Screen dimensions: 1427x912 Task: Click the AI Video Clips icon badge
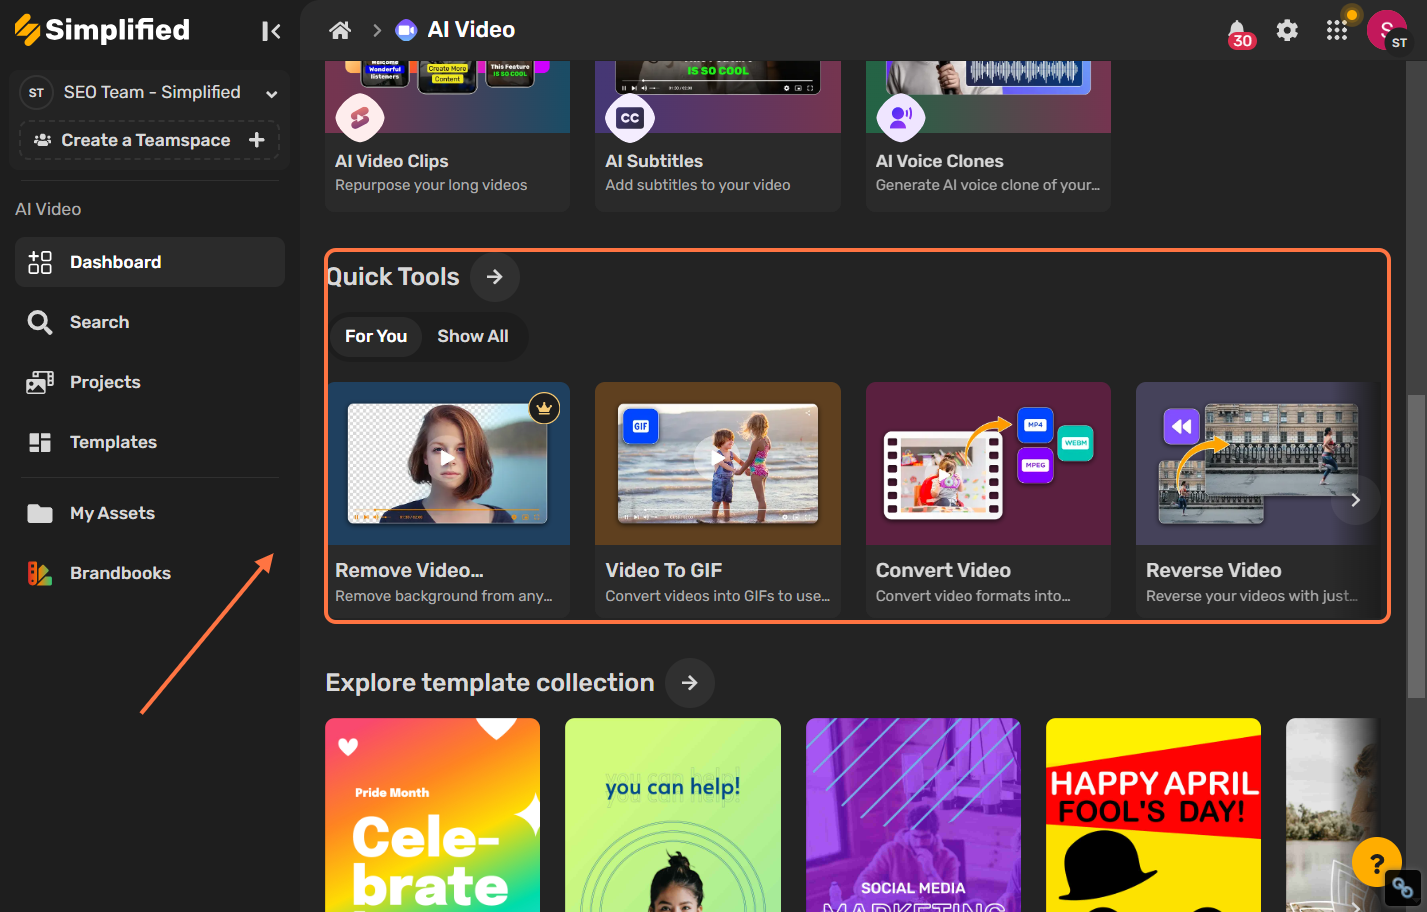[360, 118]
